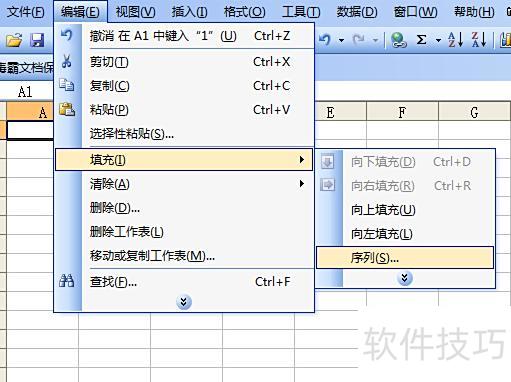511x382 pixels.
Task: Click the Chart Wizard icon at toolbar edge
Action: 506,40
